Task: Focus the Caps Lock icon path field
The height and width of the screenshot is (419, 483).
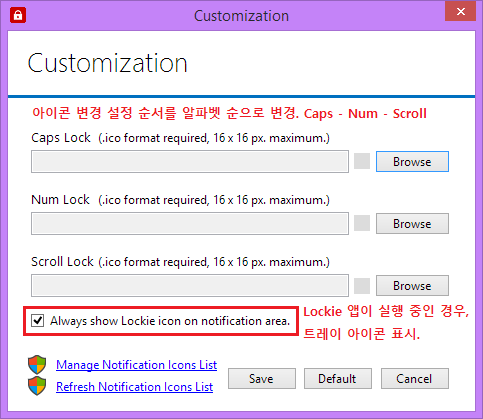Action: (190, 161)
